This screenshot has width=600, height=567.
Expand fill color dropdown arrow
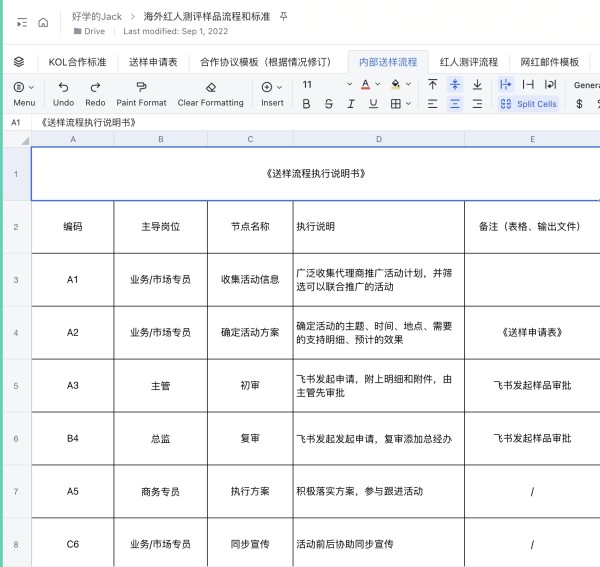click(408, 84)
